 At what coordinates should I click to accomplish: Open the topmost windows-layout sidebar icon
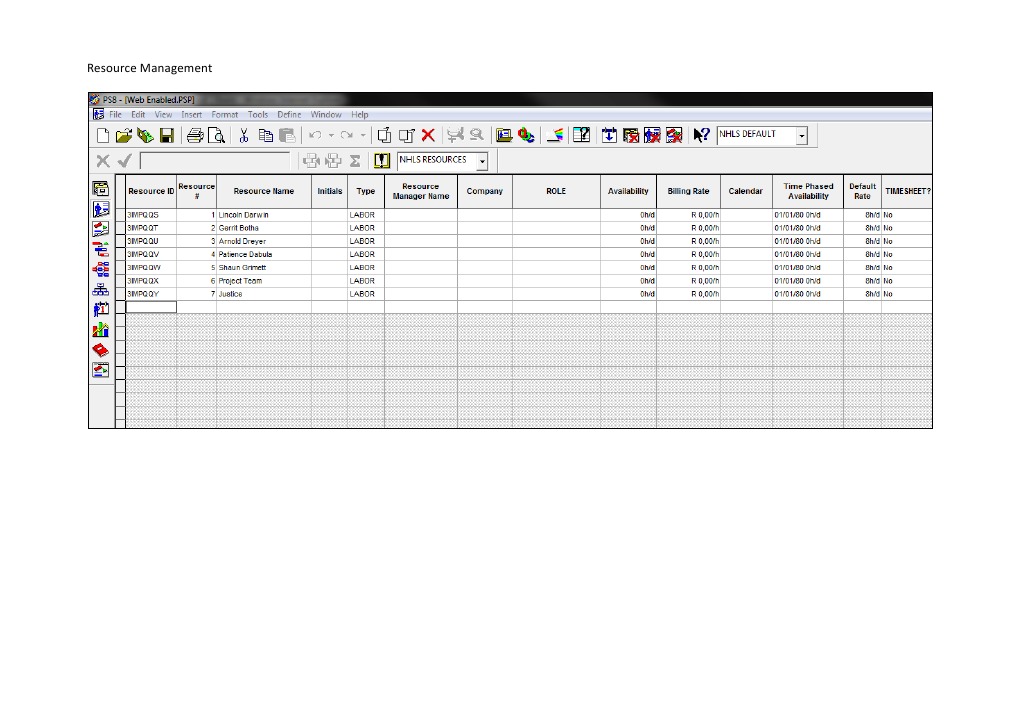coord(101,189)
